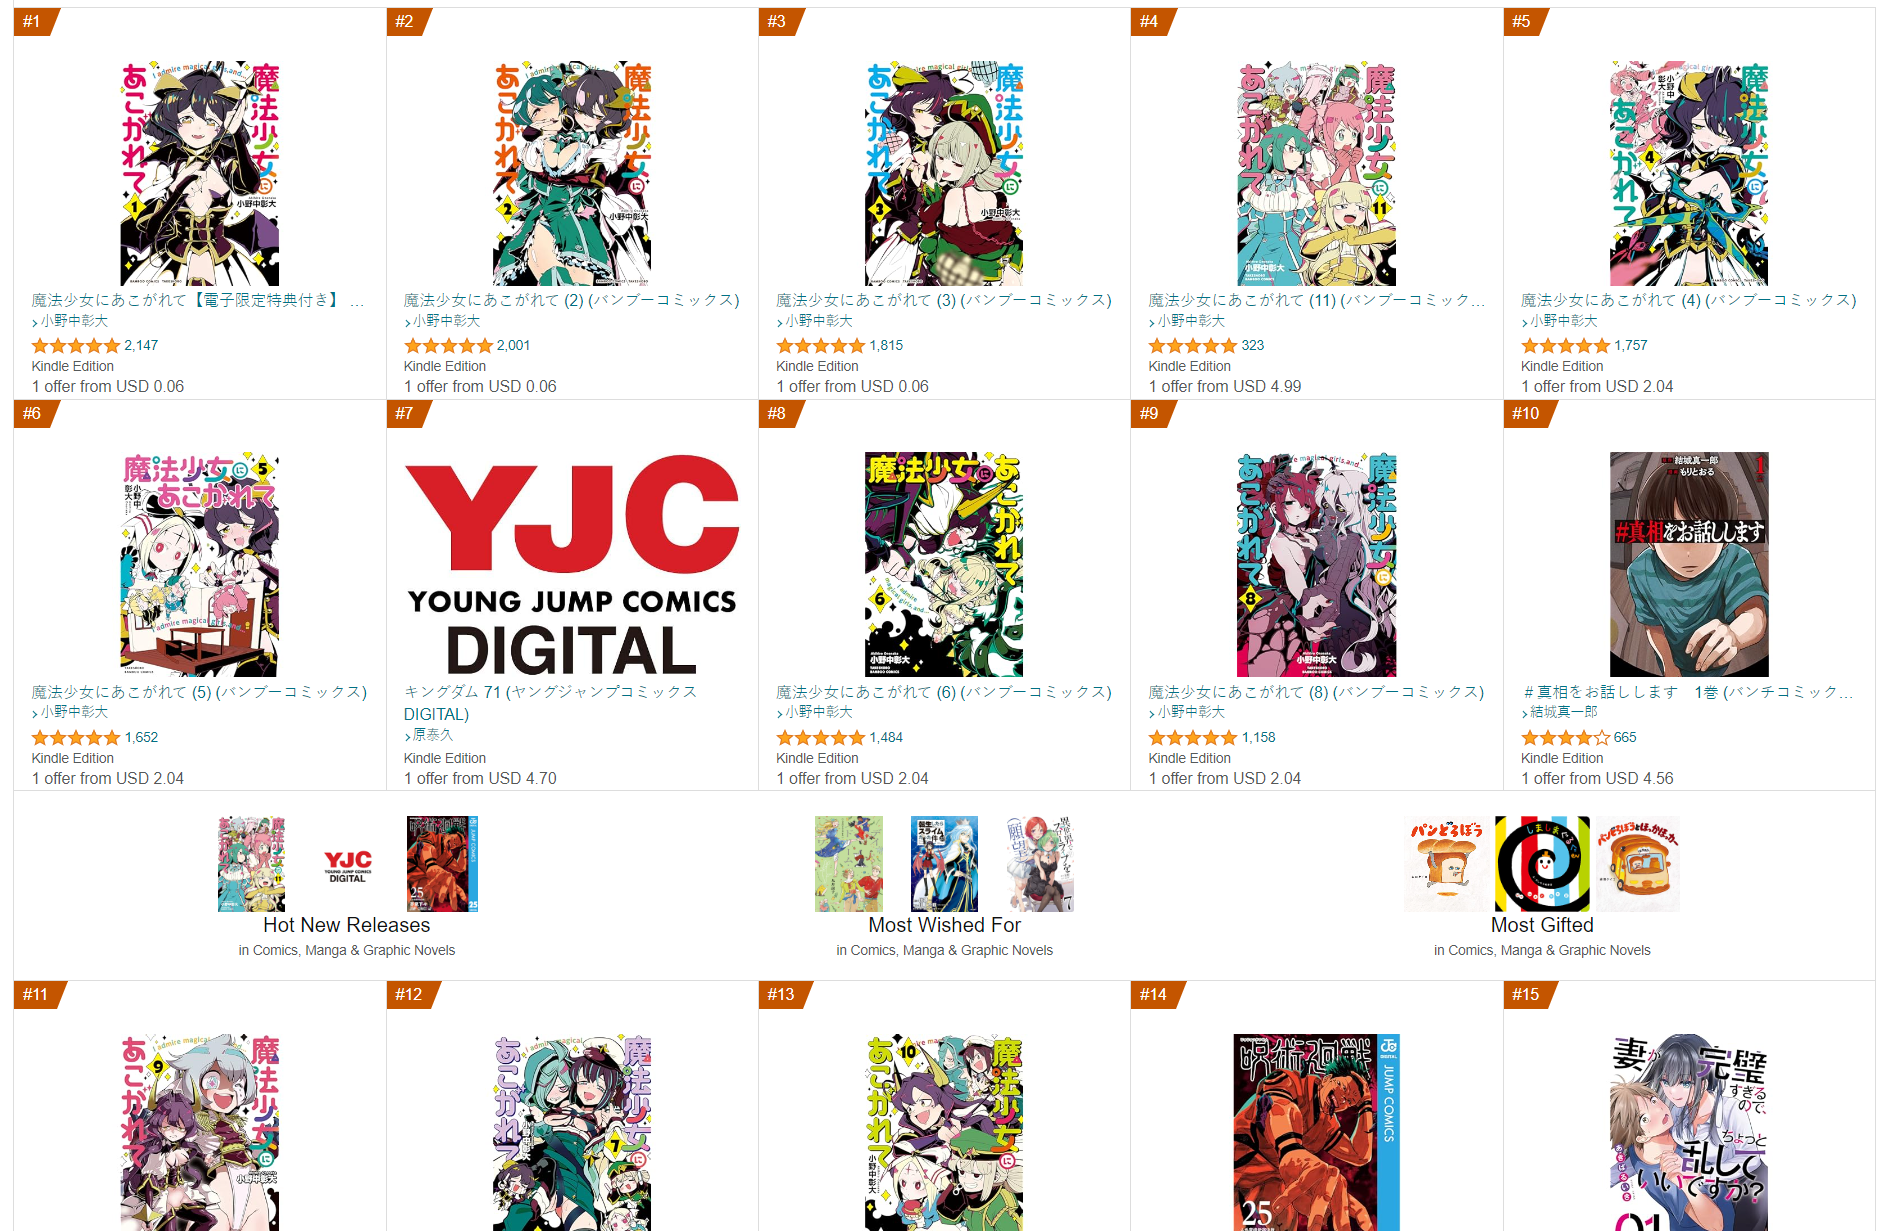The height and width of the screenshot is (1231, 1893).
Task: Open the #14 Jujutsu Kaisen volume 25 cover
Action: 1316,1132
